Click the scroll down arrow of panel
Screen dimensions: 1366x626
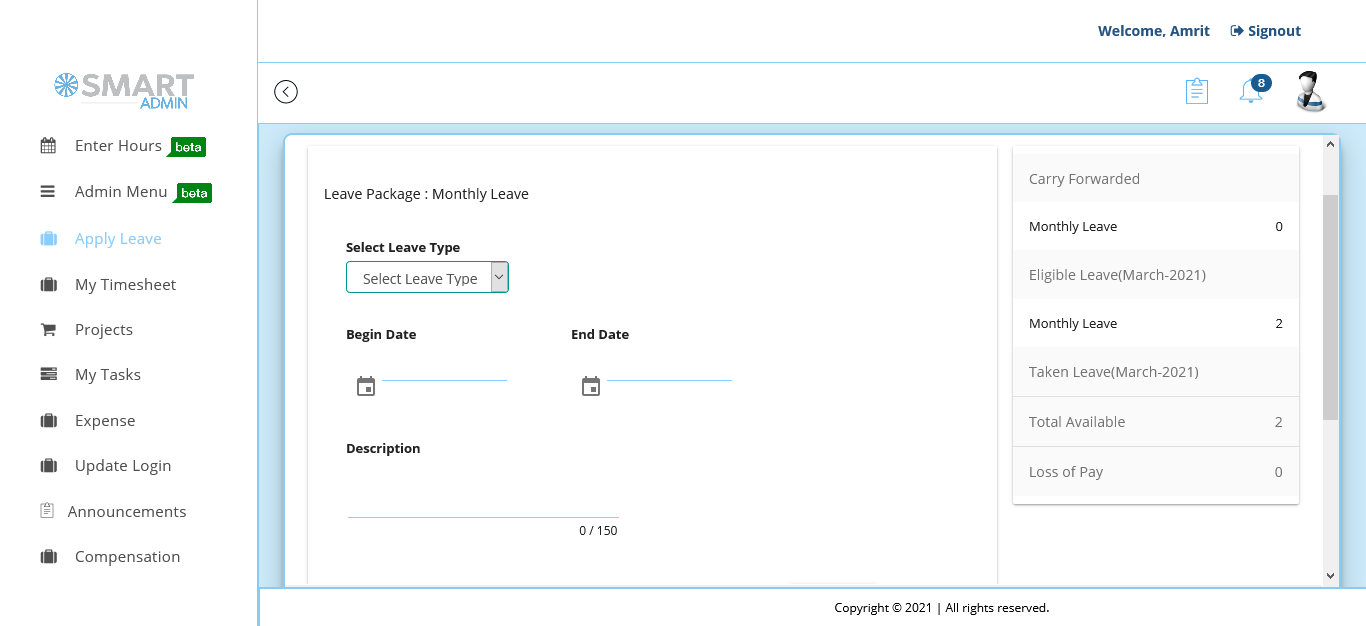1330,575
